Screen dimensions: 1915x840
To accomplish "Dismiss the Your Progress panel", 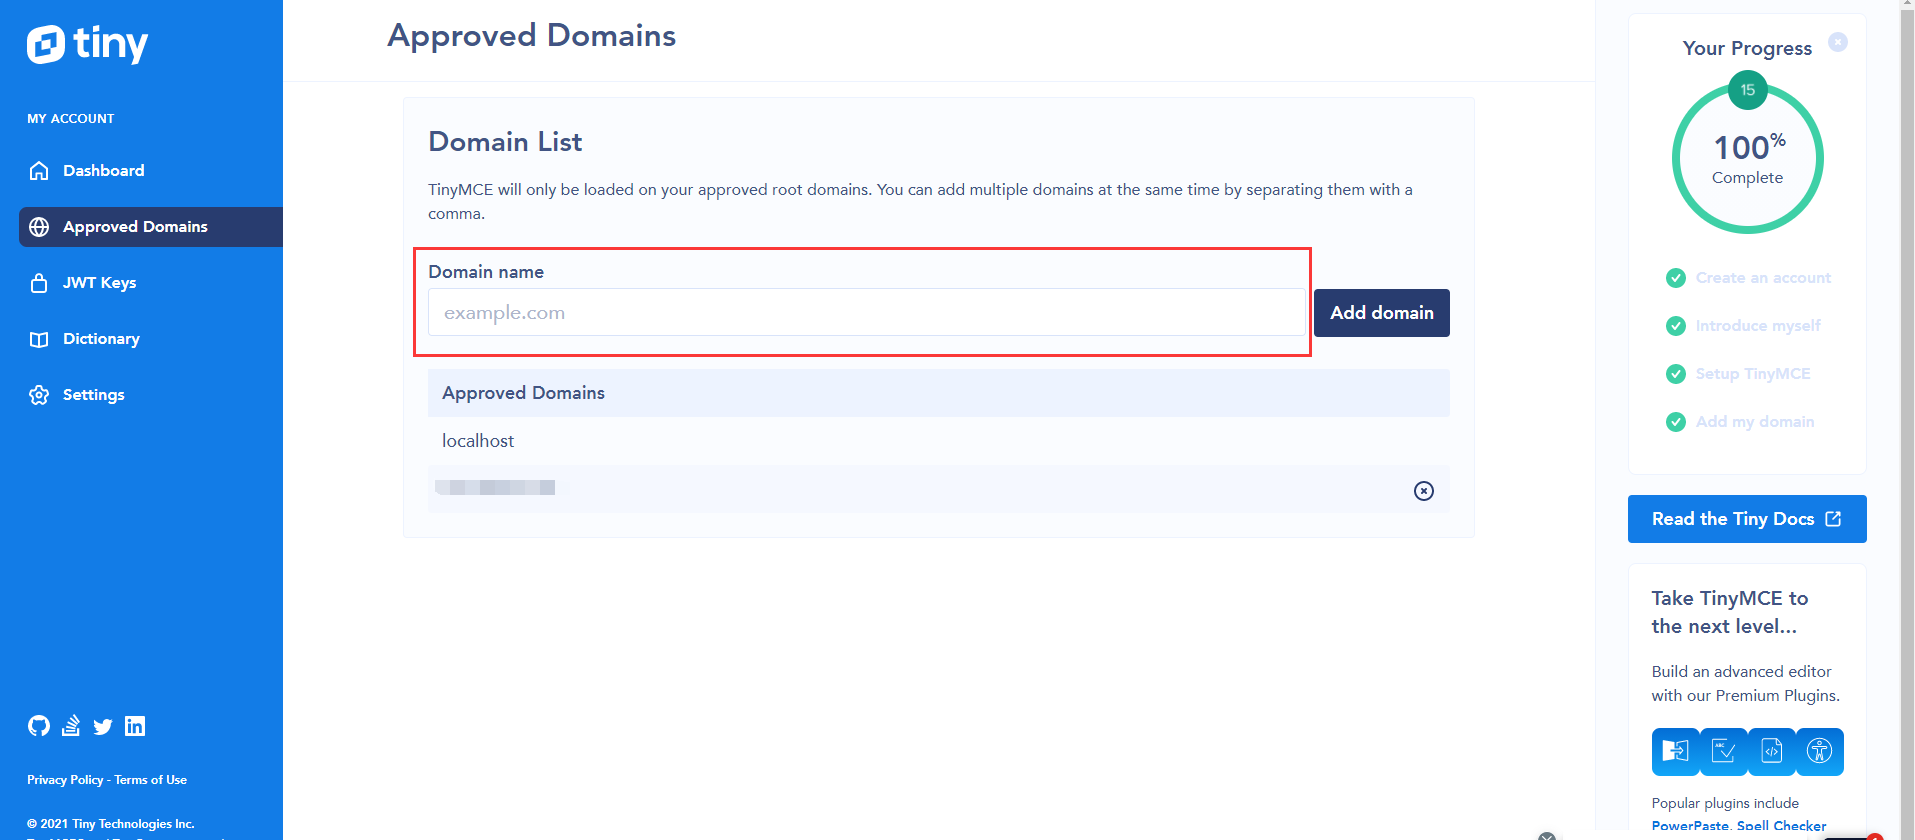I will [1838, 42].
